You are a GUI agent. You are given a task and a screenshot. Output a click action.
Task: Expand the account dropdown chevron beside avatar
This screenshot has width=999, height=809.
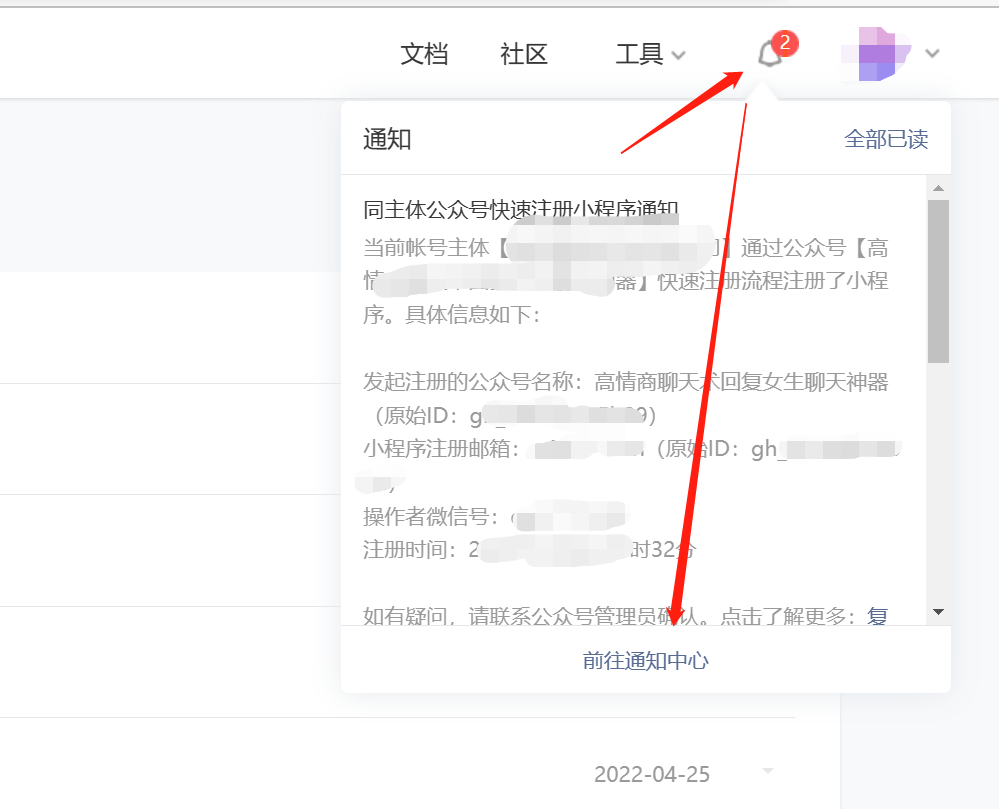[932, 54]
